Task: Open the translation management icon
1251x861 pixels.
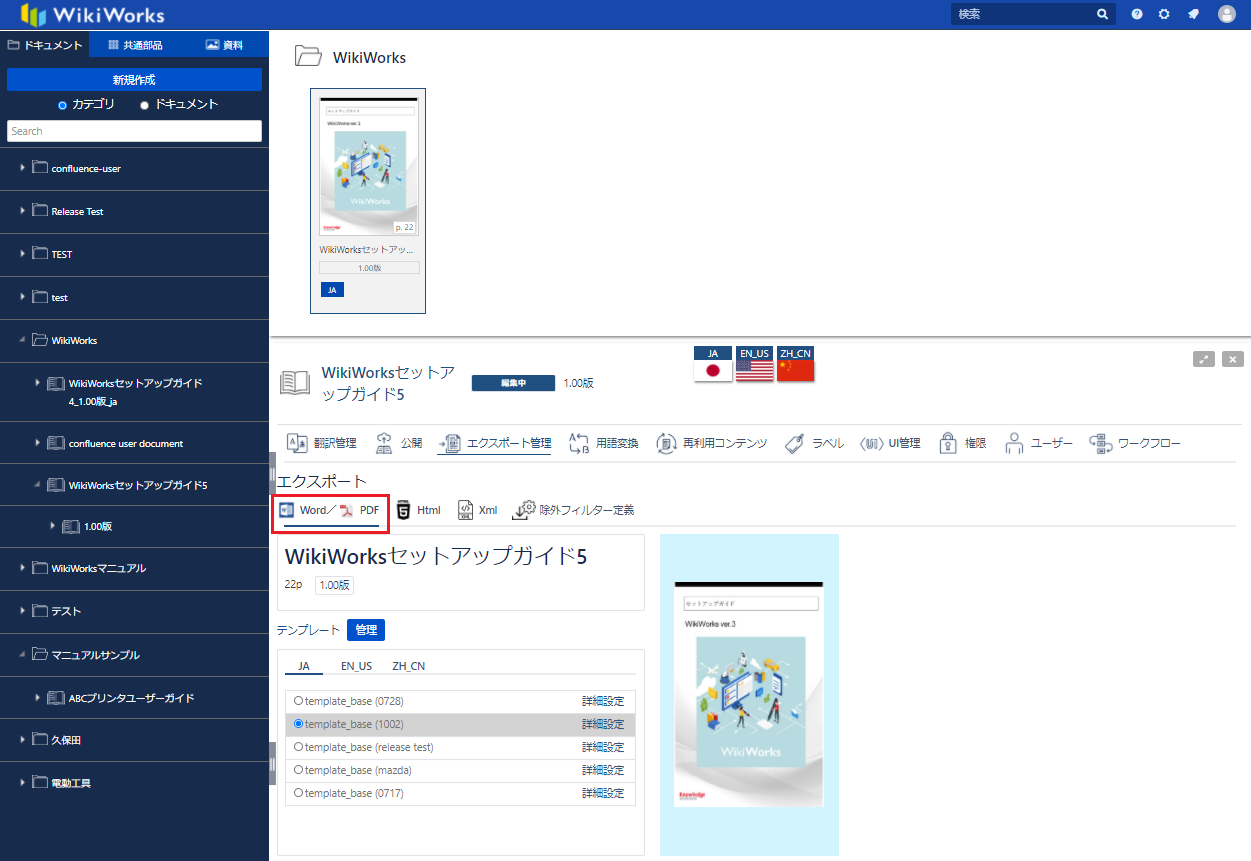Action: point(297,443)
